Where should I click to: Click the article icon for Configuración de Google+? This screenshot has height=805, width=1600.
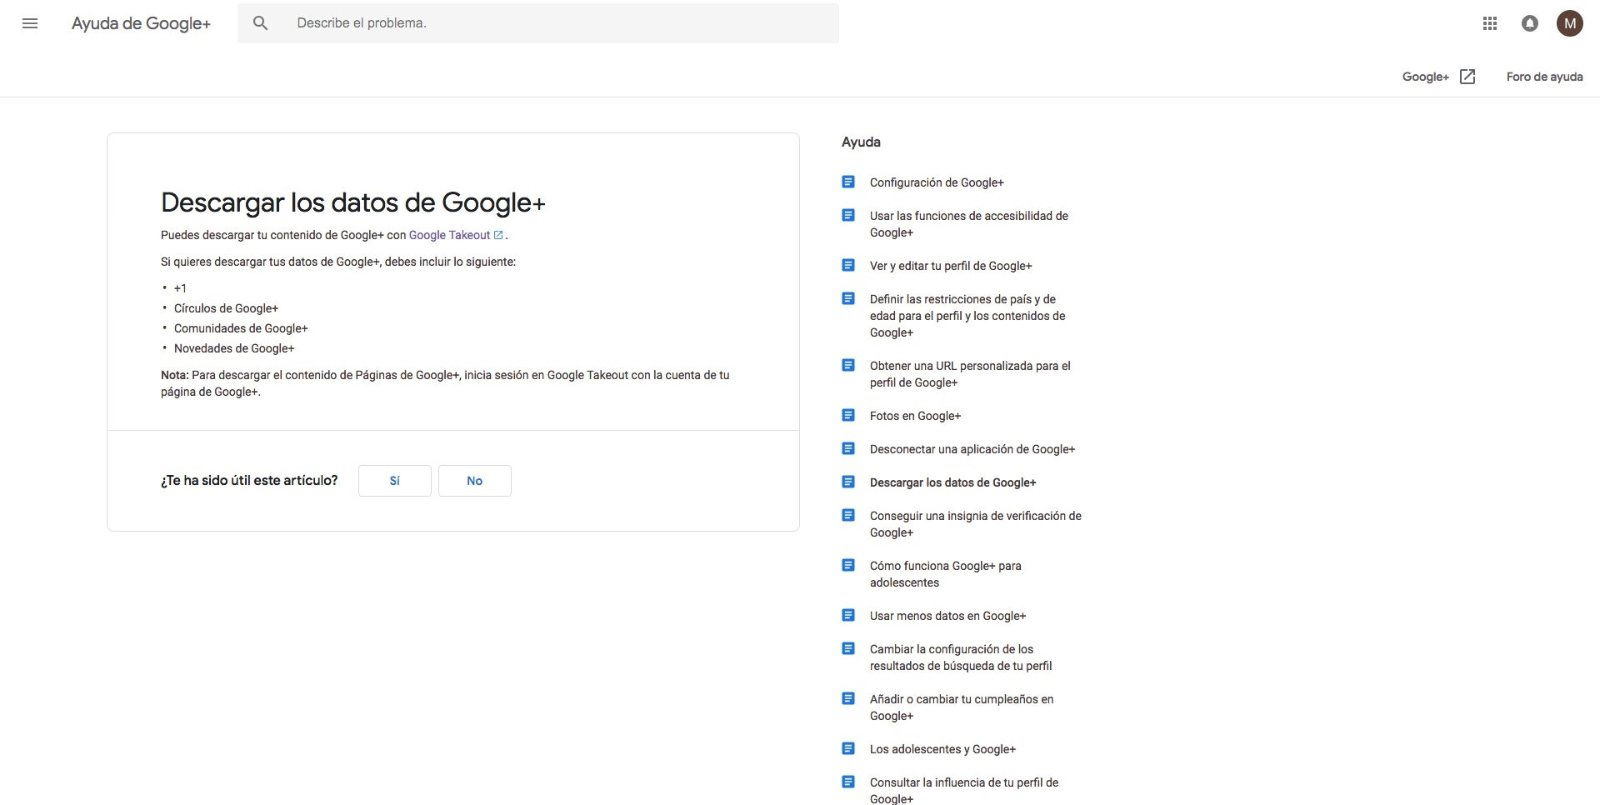[848, 182]
